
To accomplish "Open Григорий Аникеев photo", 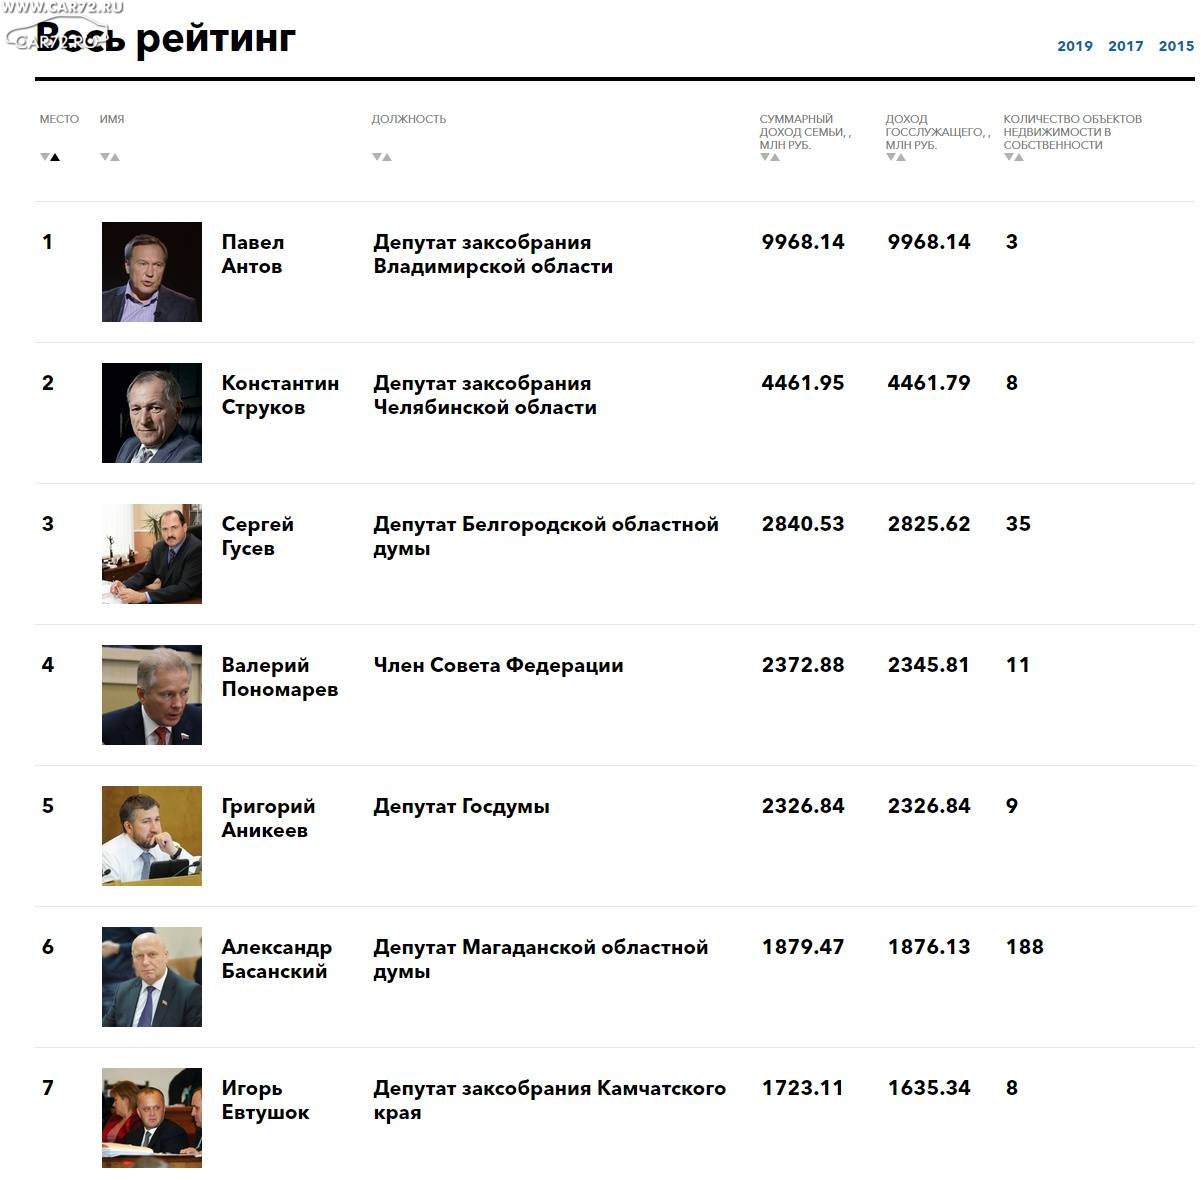I will 152,836.
